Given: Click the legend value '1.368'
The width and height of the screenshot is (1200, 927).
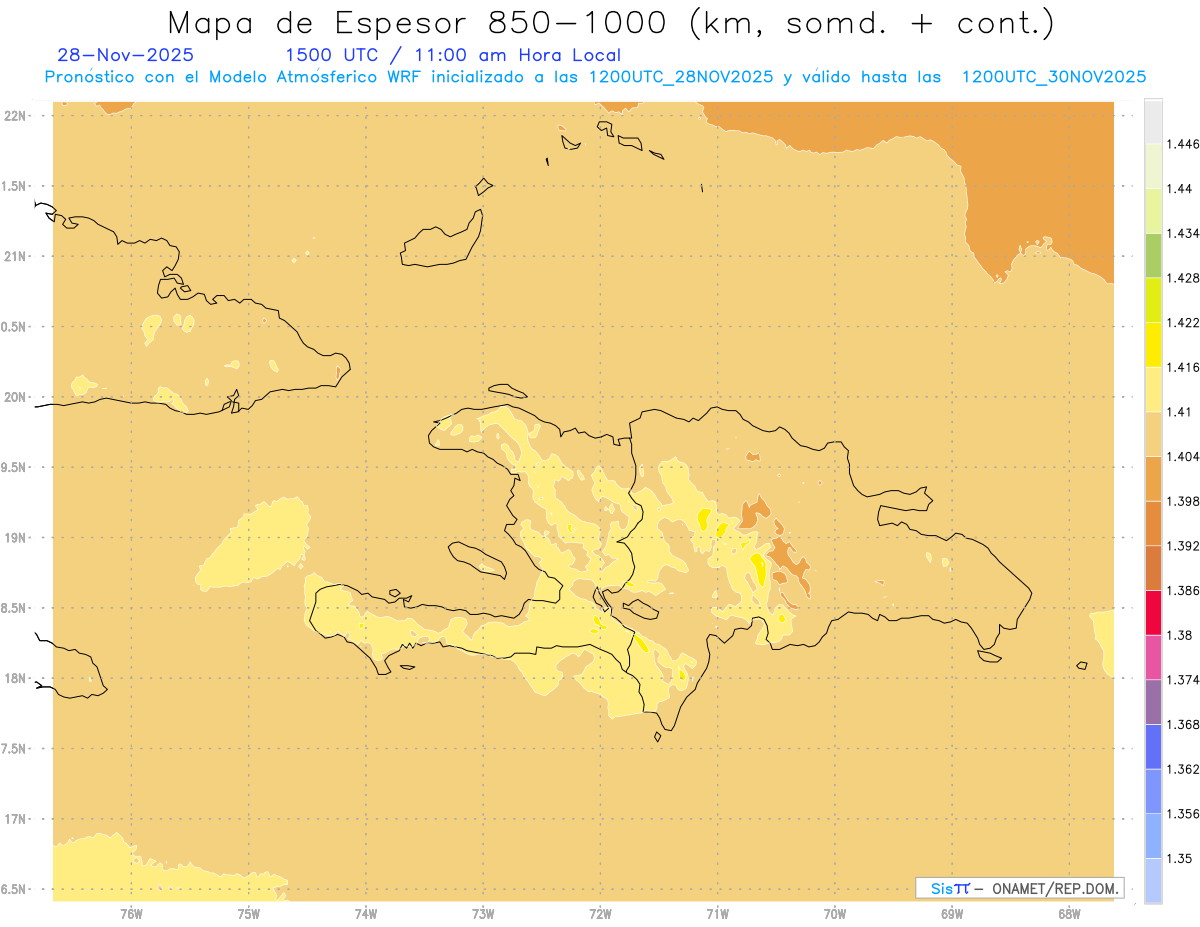Looking at the screenshot, I should point(1184,724).
